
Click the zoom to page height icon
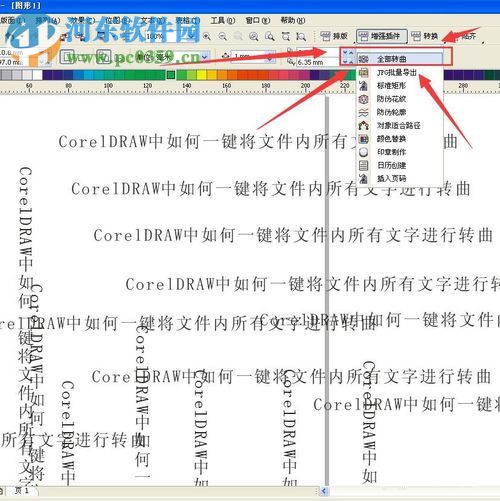301,36
